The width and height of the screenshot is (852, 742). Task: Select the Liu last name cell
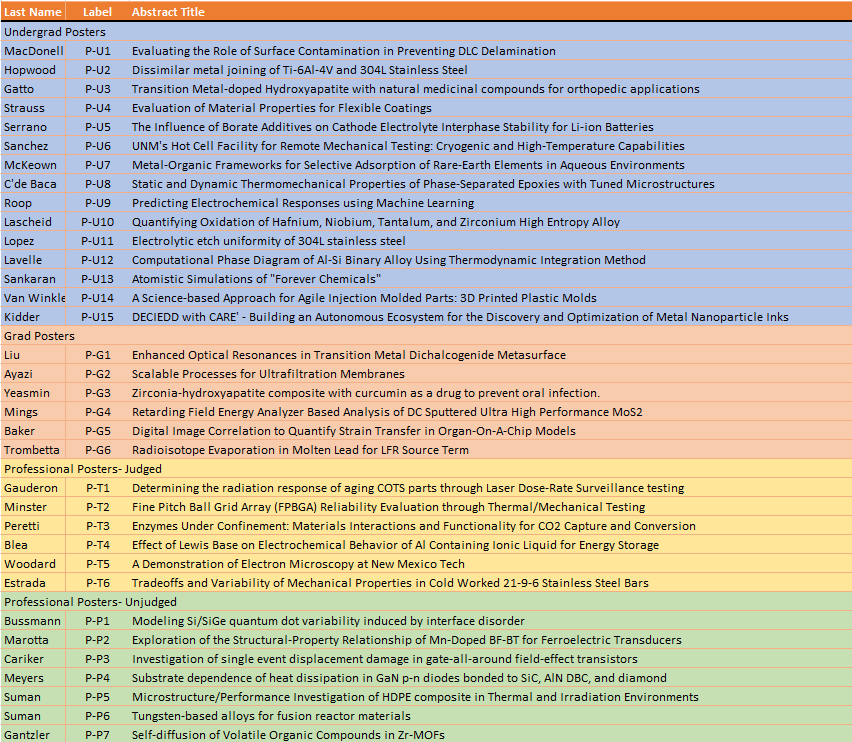[x=33, y=355]
